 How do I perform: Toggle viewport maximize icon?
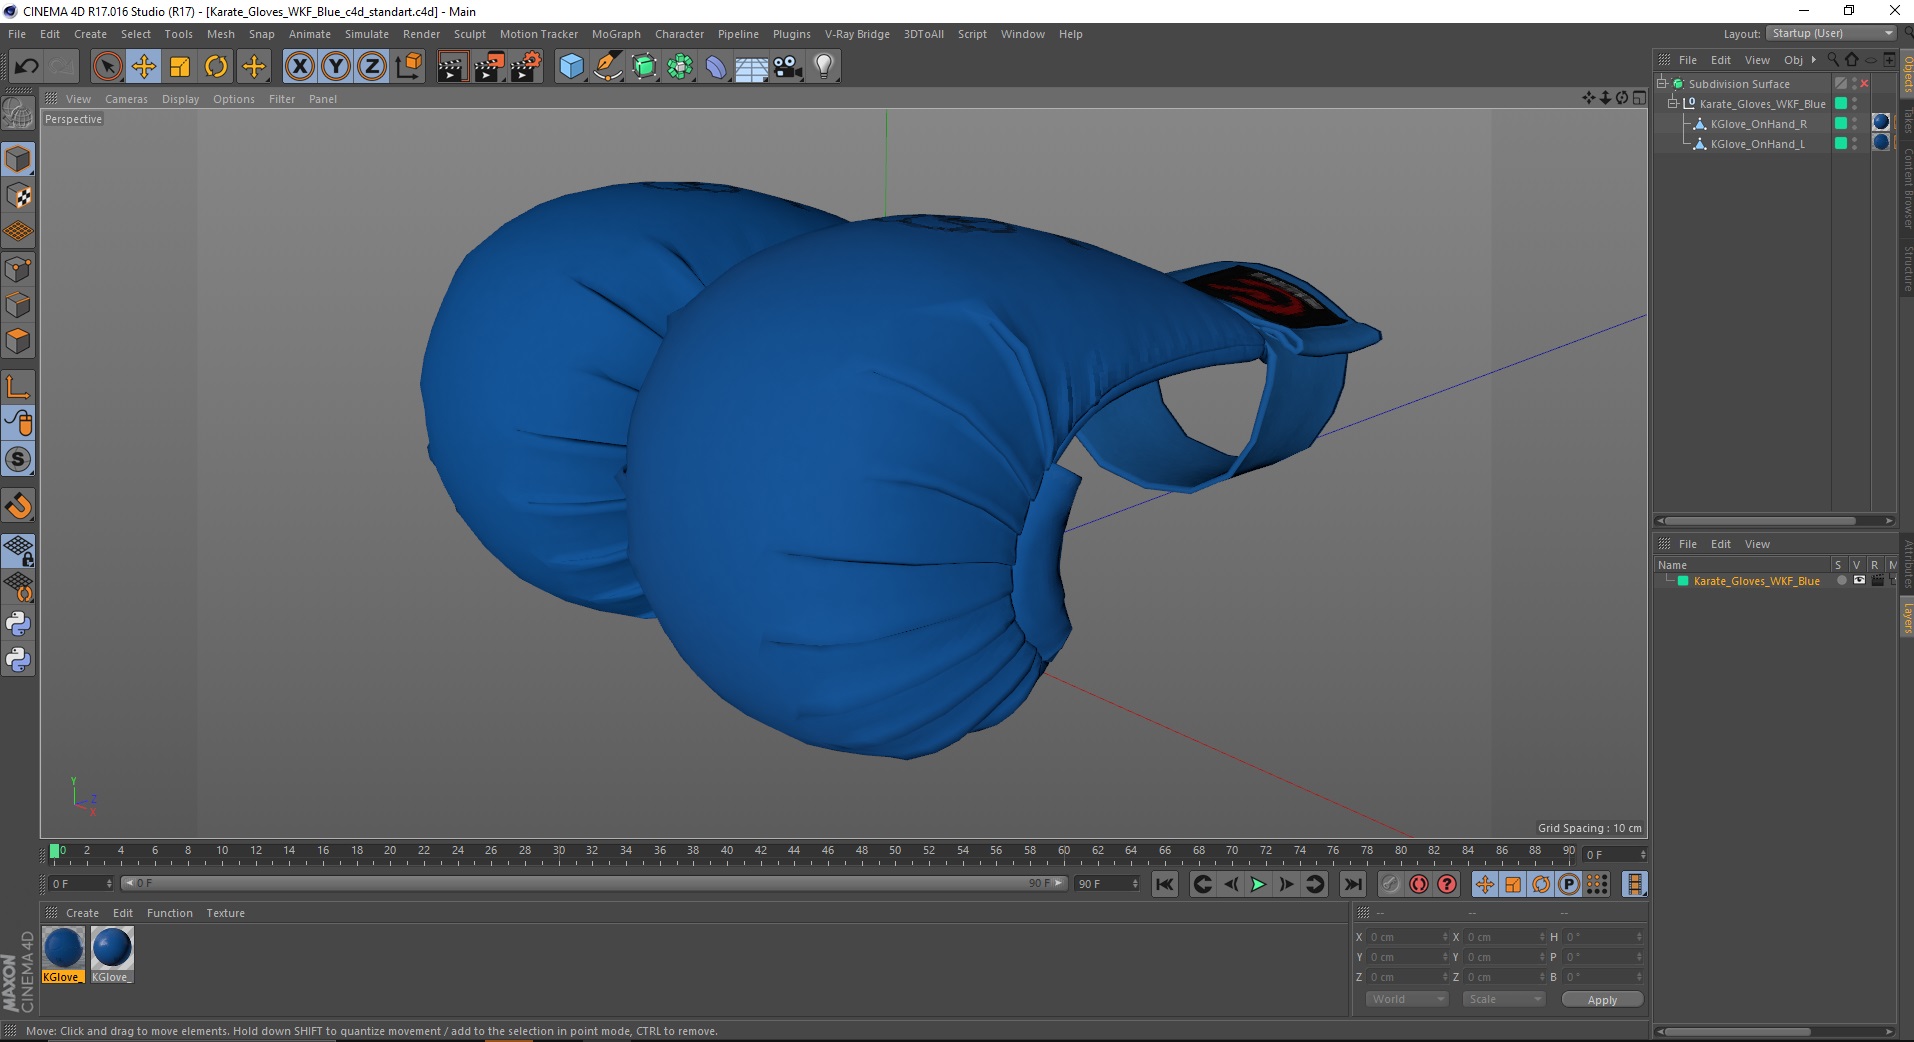click(x=1639, y=98)
